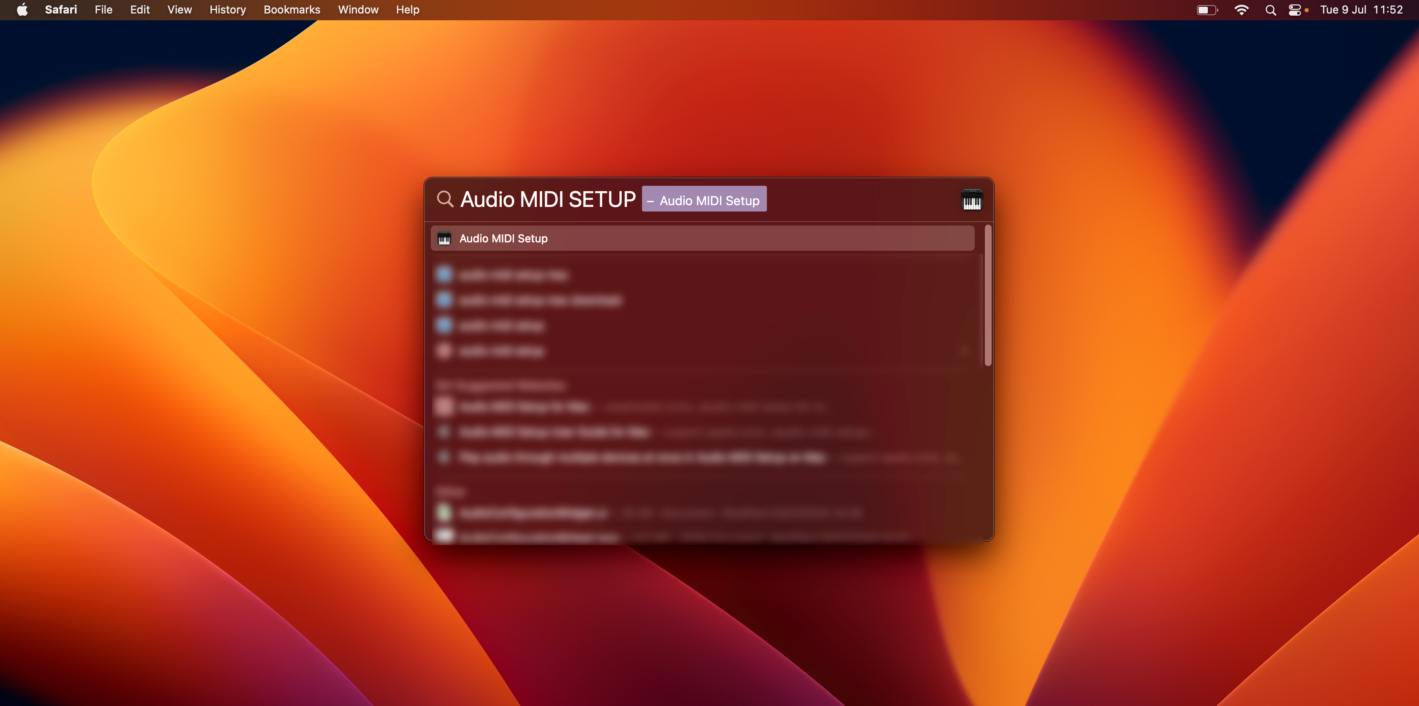
Task: Click the piano keyboard icon beside the Spotlight search field
Action: [x=971, y=201]
